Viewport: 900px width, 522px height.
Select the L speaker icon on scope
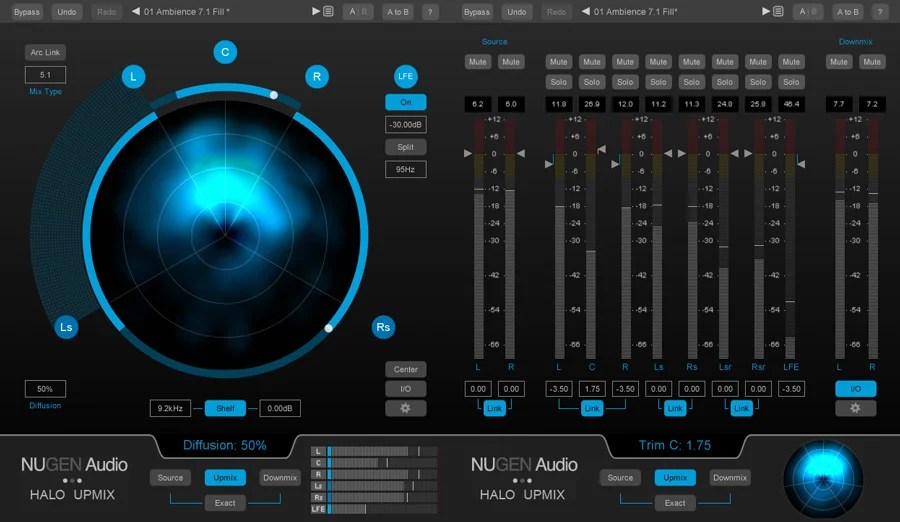click(x=133, y=76)
